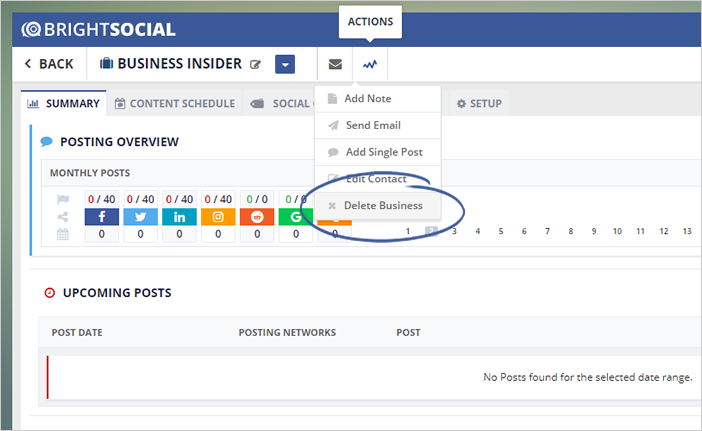Click the Instagram network icon
702x431 pixels.
pyautogui.click(x=218, y=217)
